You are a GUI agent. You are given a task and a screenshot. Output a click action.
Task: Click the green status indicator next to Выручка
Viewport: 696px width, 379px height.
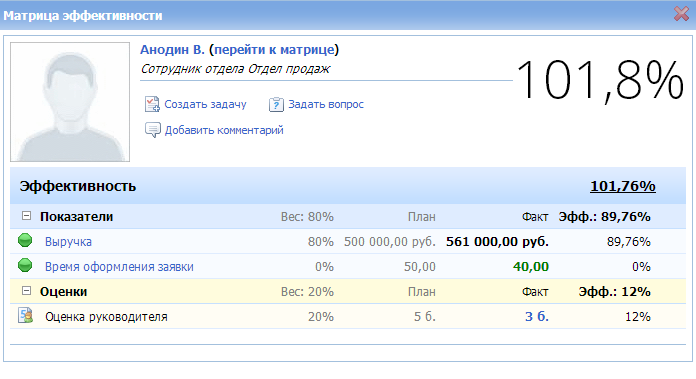25,241
